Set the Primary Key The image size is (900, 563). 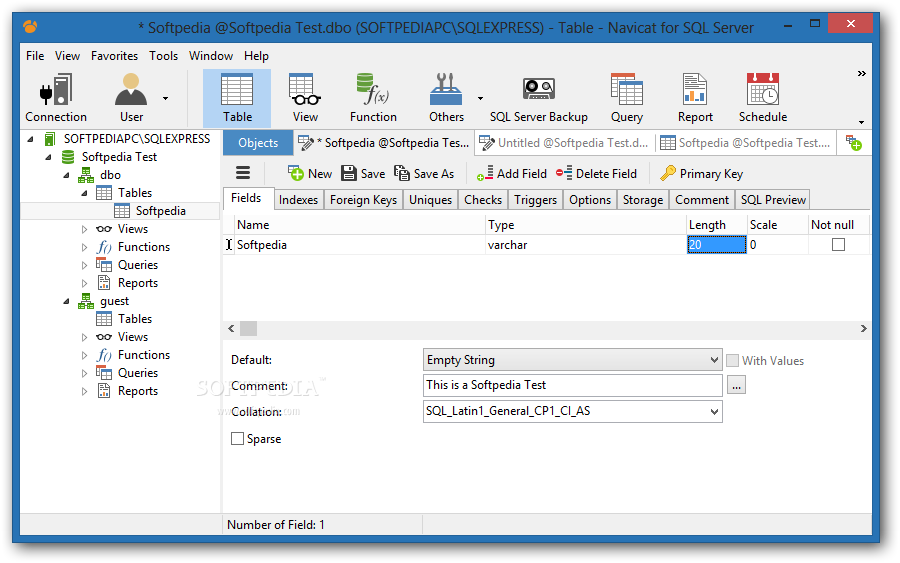point(701,173)
